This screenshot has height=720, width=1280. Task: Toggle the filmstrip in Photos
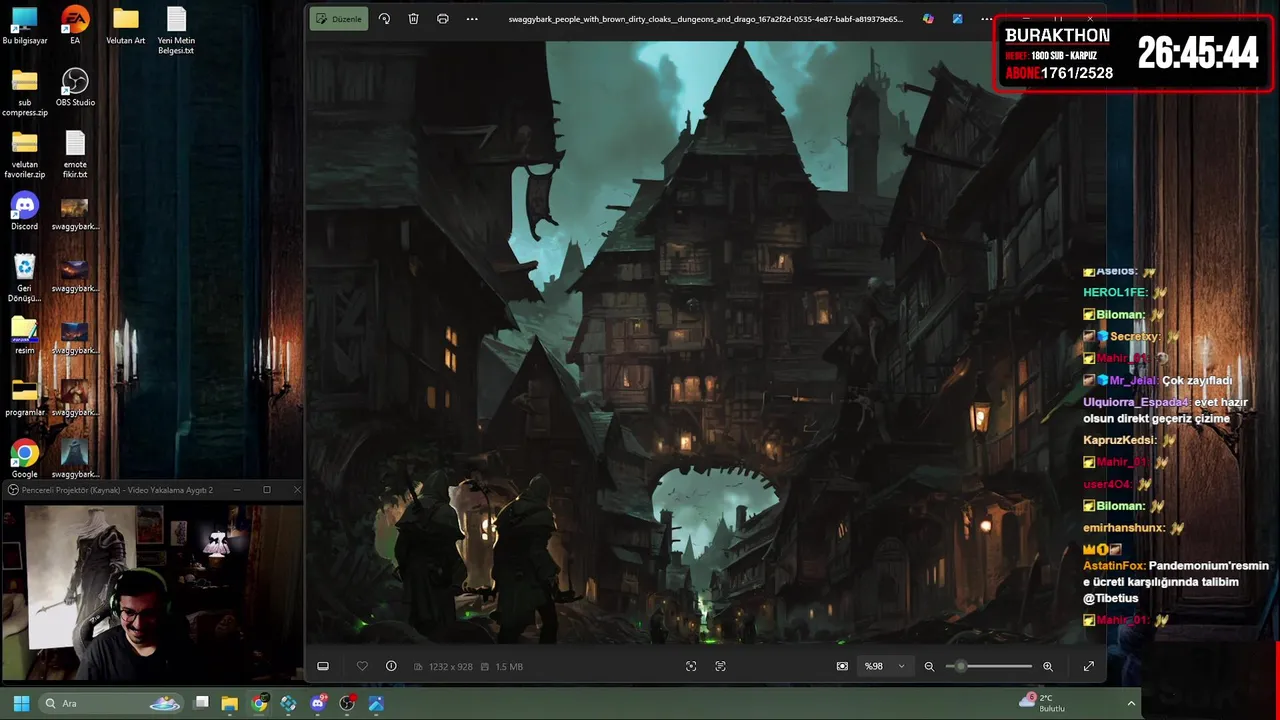[323, 666]
